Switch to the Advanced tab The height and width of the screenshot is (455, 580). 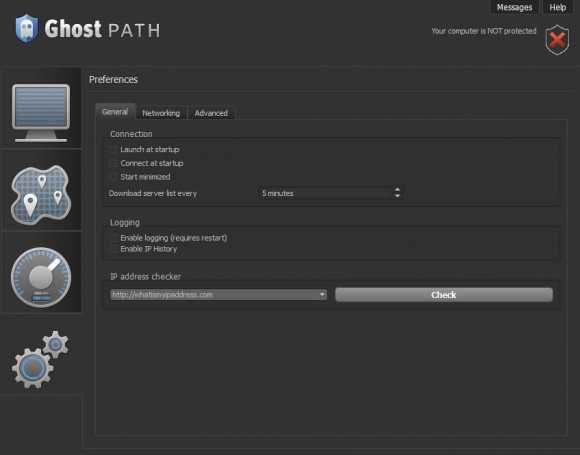coord(211,113)
